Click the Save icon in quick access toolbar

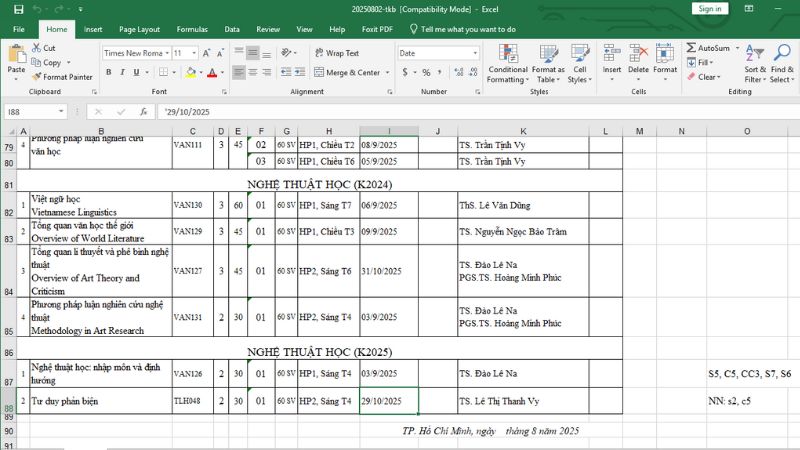click(19, 8)
